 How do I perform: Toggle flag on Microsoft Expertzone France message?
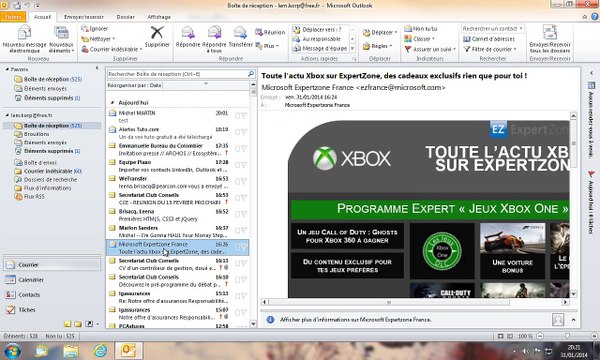point(244,247)
